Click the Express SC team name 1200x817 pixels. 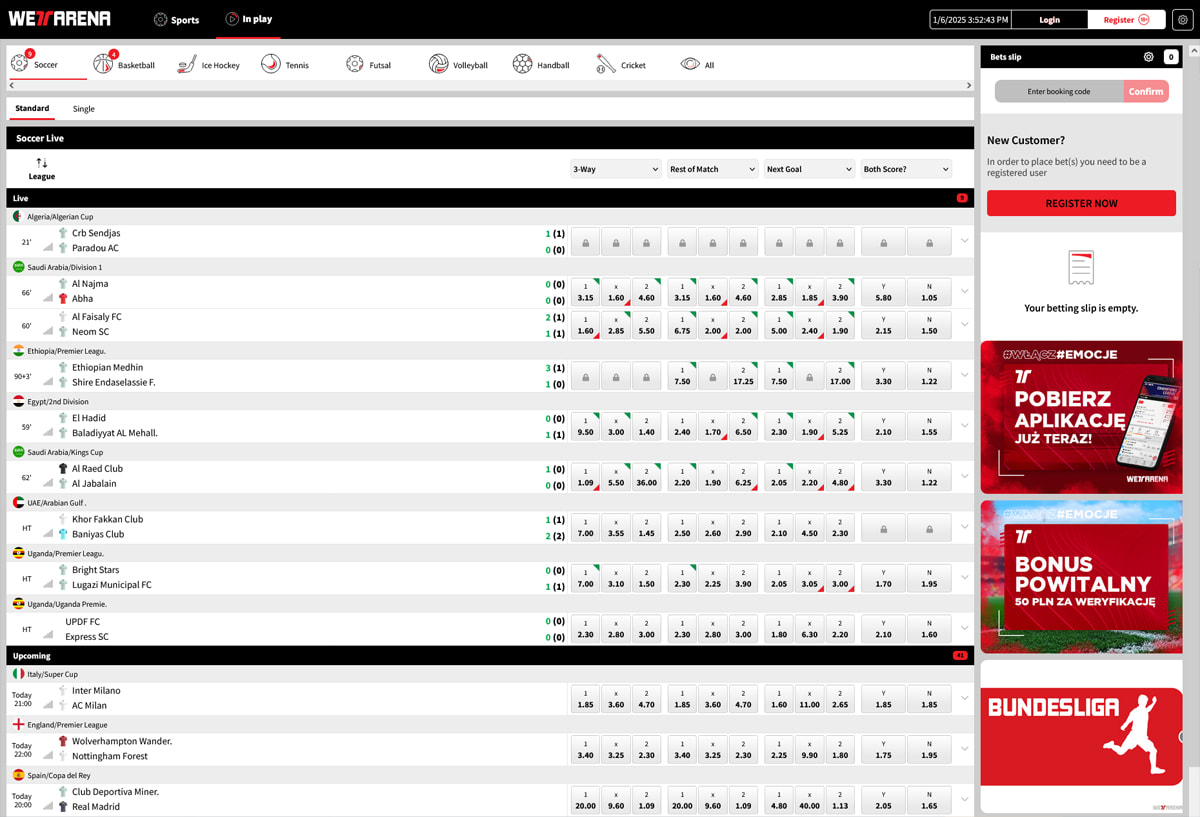click(87, 636)
